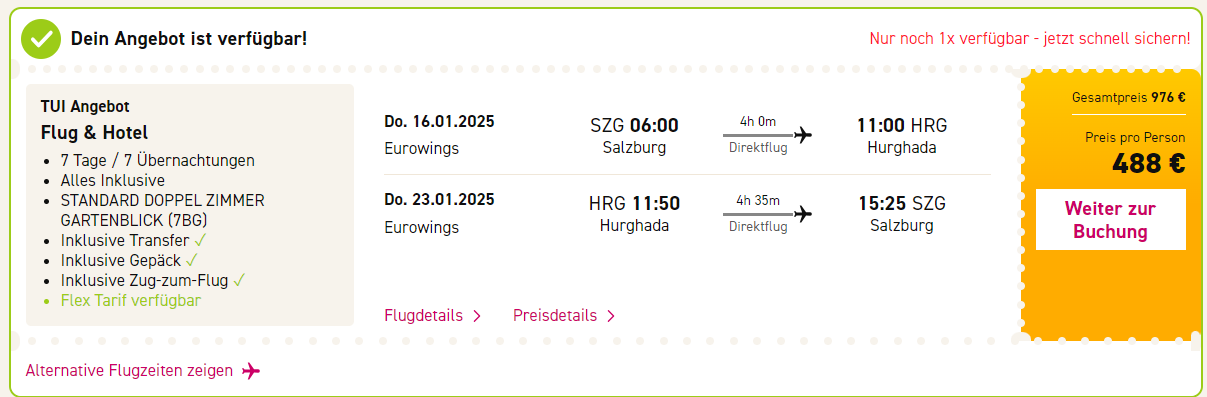
Task: Expand Flugdetails via its chevron arrow
Action: 477,316
